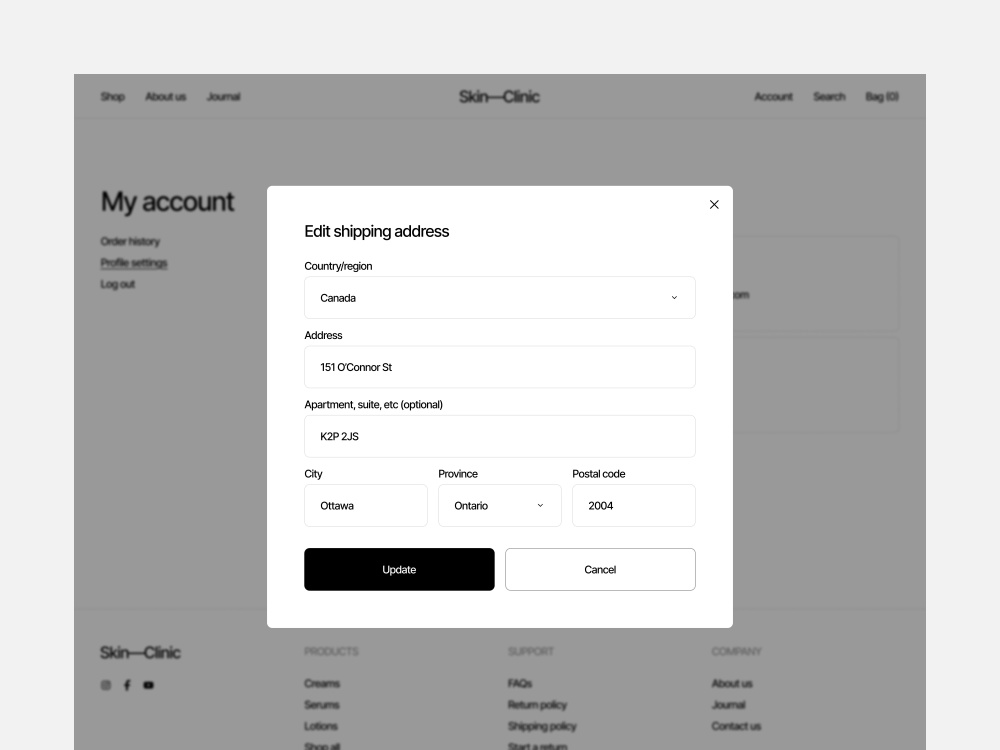Open the Country/region dropdown showing Canada
The height and width of the screenshot is (750, 1000).
[500, 298]
